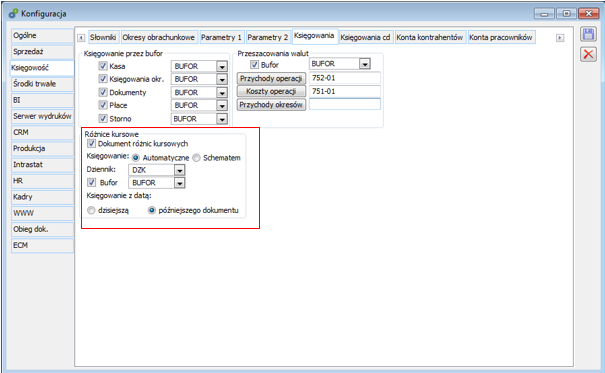Open the Produkcja section
This screenshot has width=605, height=373.
pyautogui.click(x=42, y=149)
